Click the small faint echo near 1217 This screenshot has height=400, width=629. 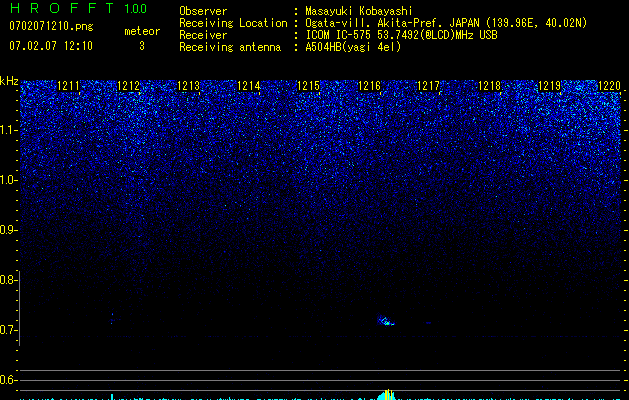coord(428,323)
